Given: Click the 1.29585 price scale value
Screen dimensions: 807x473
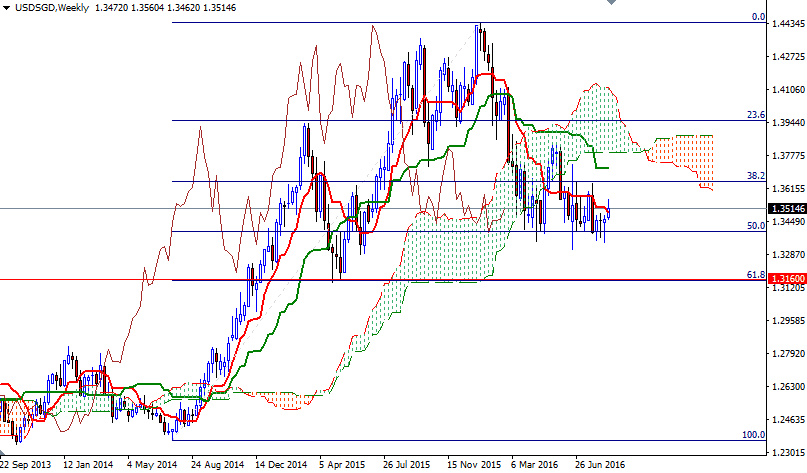Looking at the screenshot, I should 788,320.
